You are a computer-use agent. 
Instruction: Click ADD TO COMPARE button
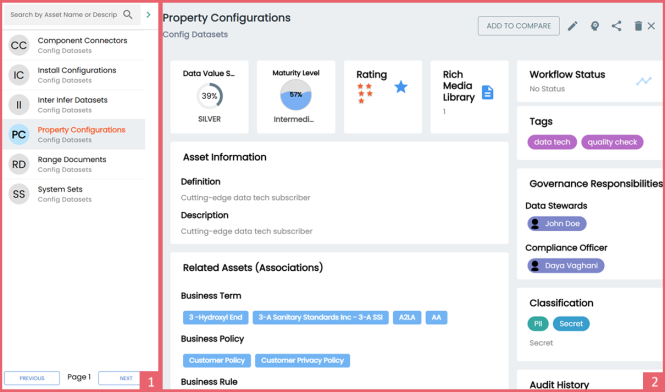click(x=519, y=26)
